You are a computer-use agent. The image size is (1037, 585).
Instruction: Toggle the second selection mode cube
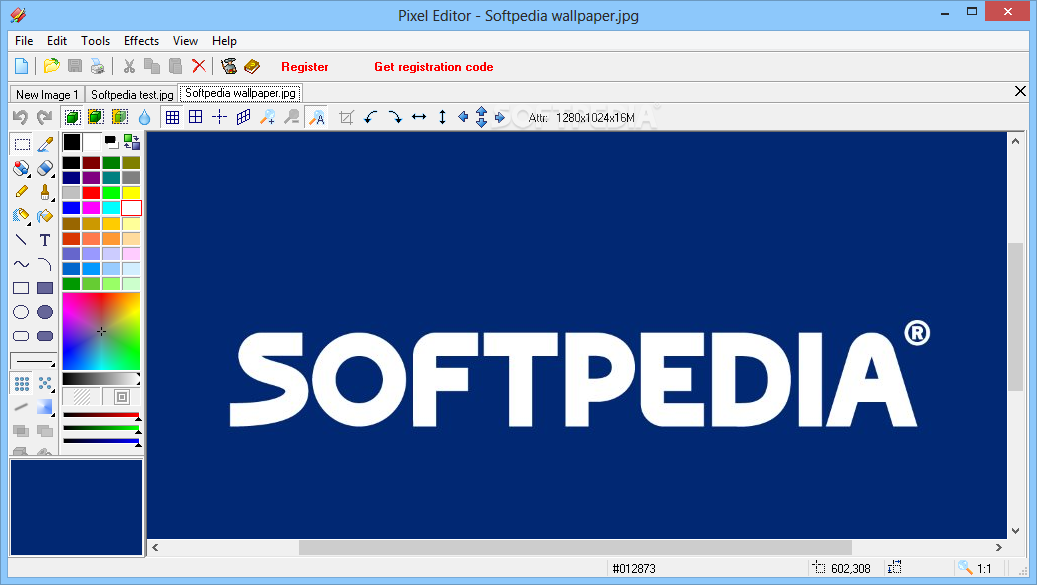96,118
